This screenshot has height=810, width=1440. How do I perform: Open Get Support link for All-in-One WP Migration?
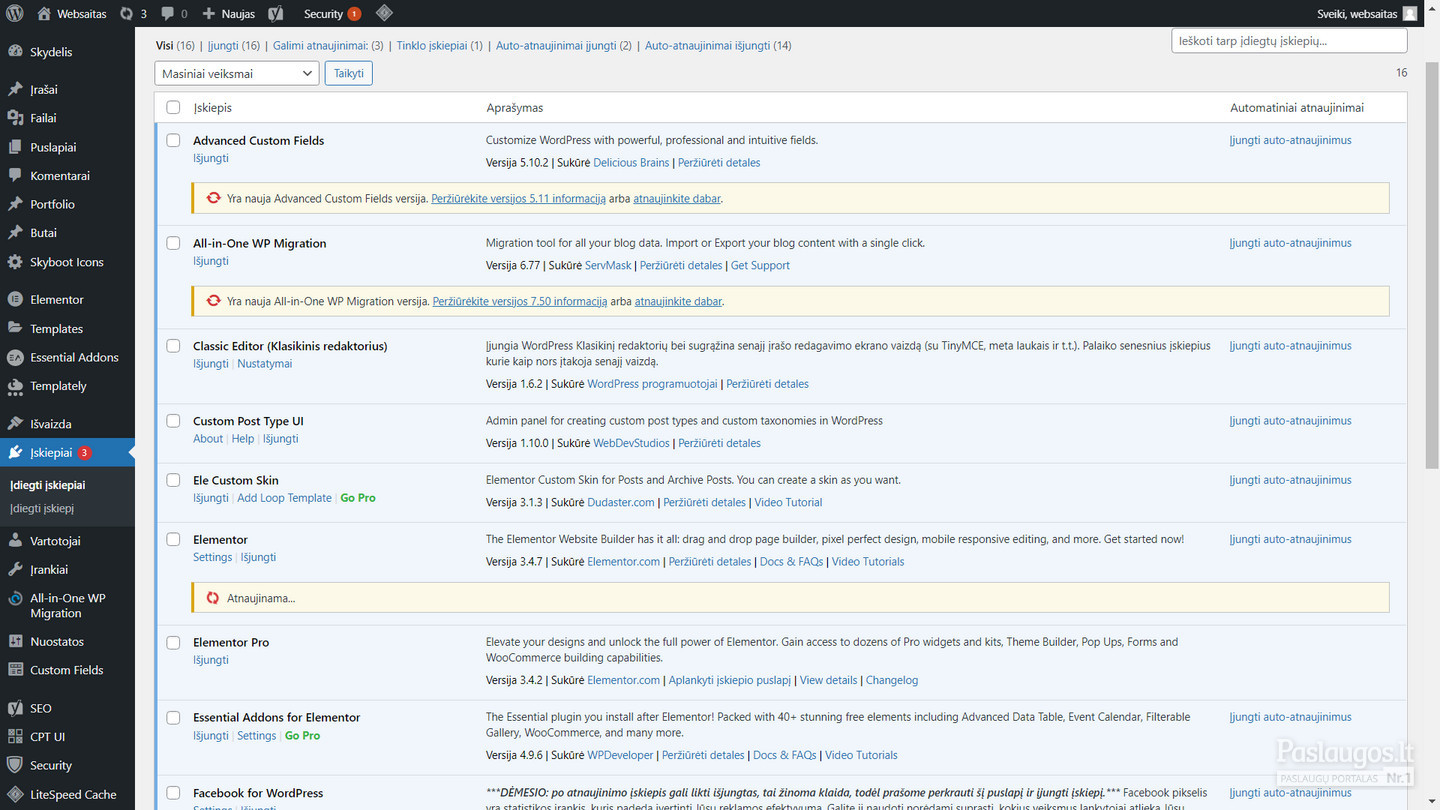[x=760, y=265]
